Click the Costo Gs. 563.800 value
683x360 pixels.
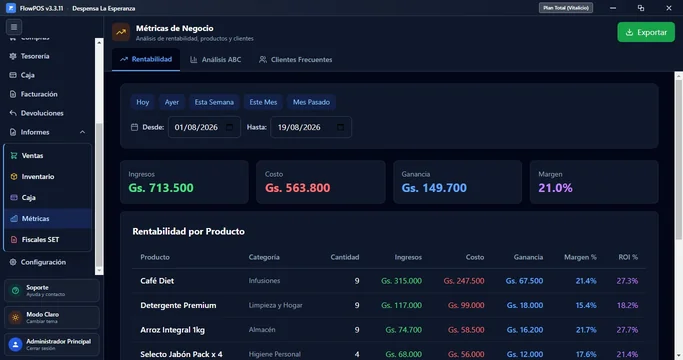click(x=298, y=188)
